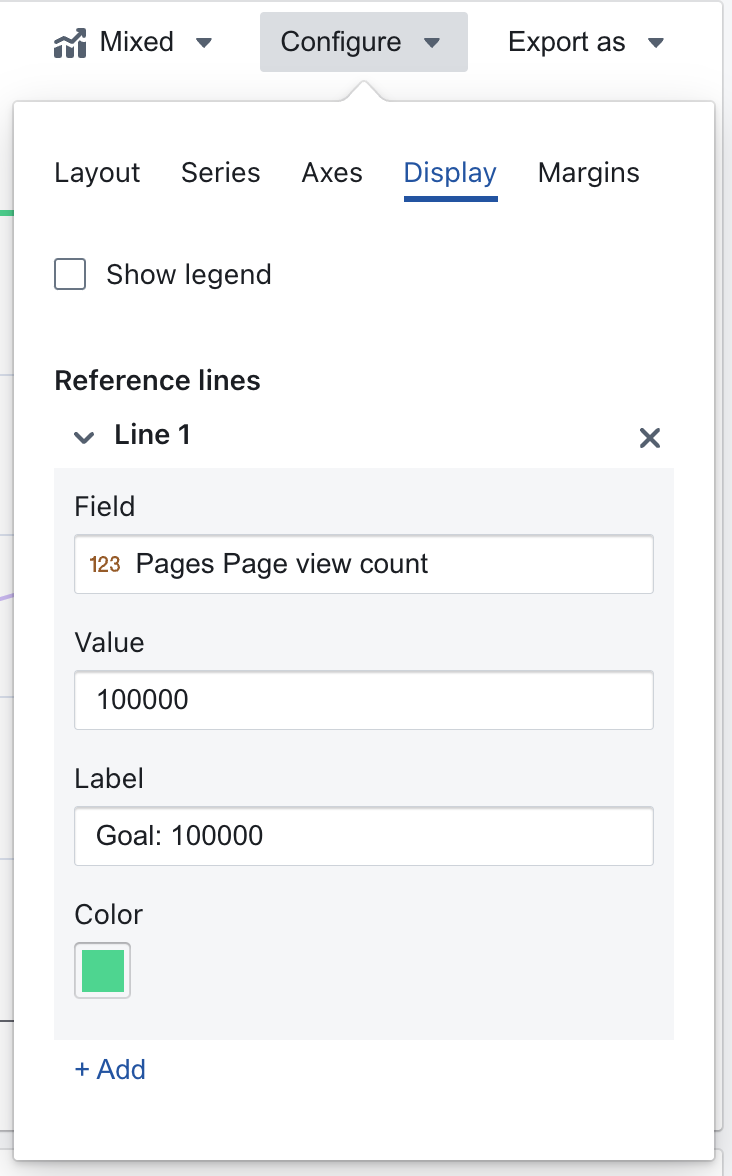Screen dimensions: 732x1176
Task: Click the Label field containing Goal: 100000
Action: (364, 836)
